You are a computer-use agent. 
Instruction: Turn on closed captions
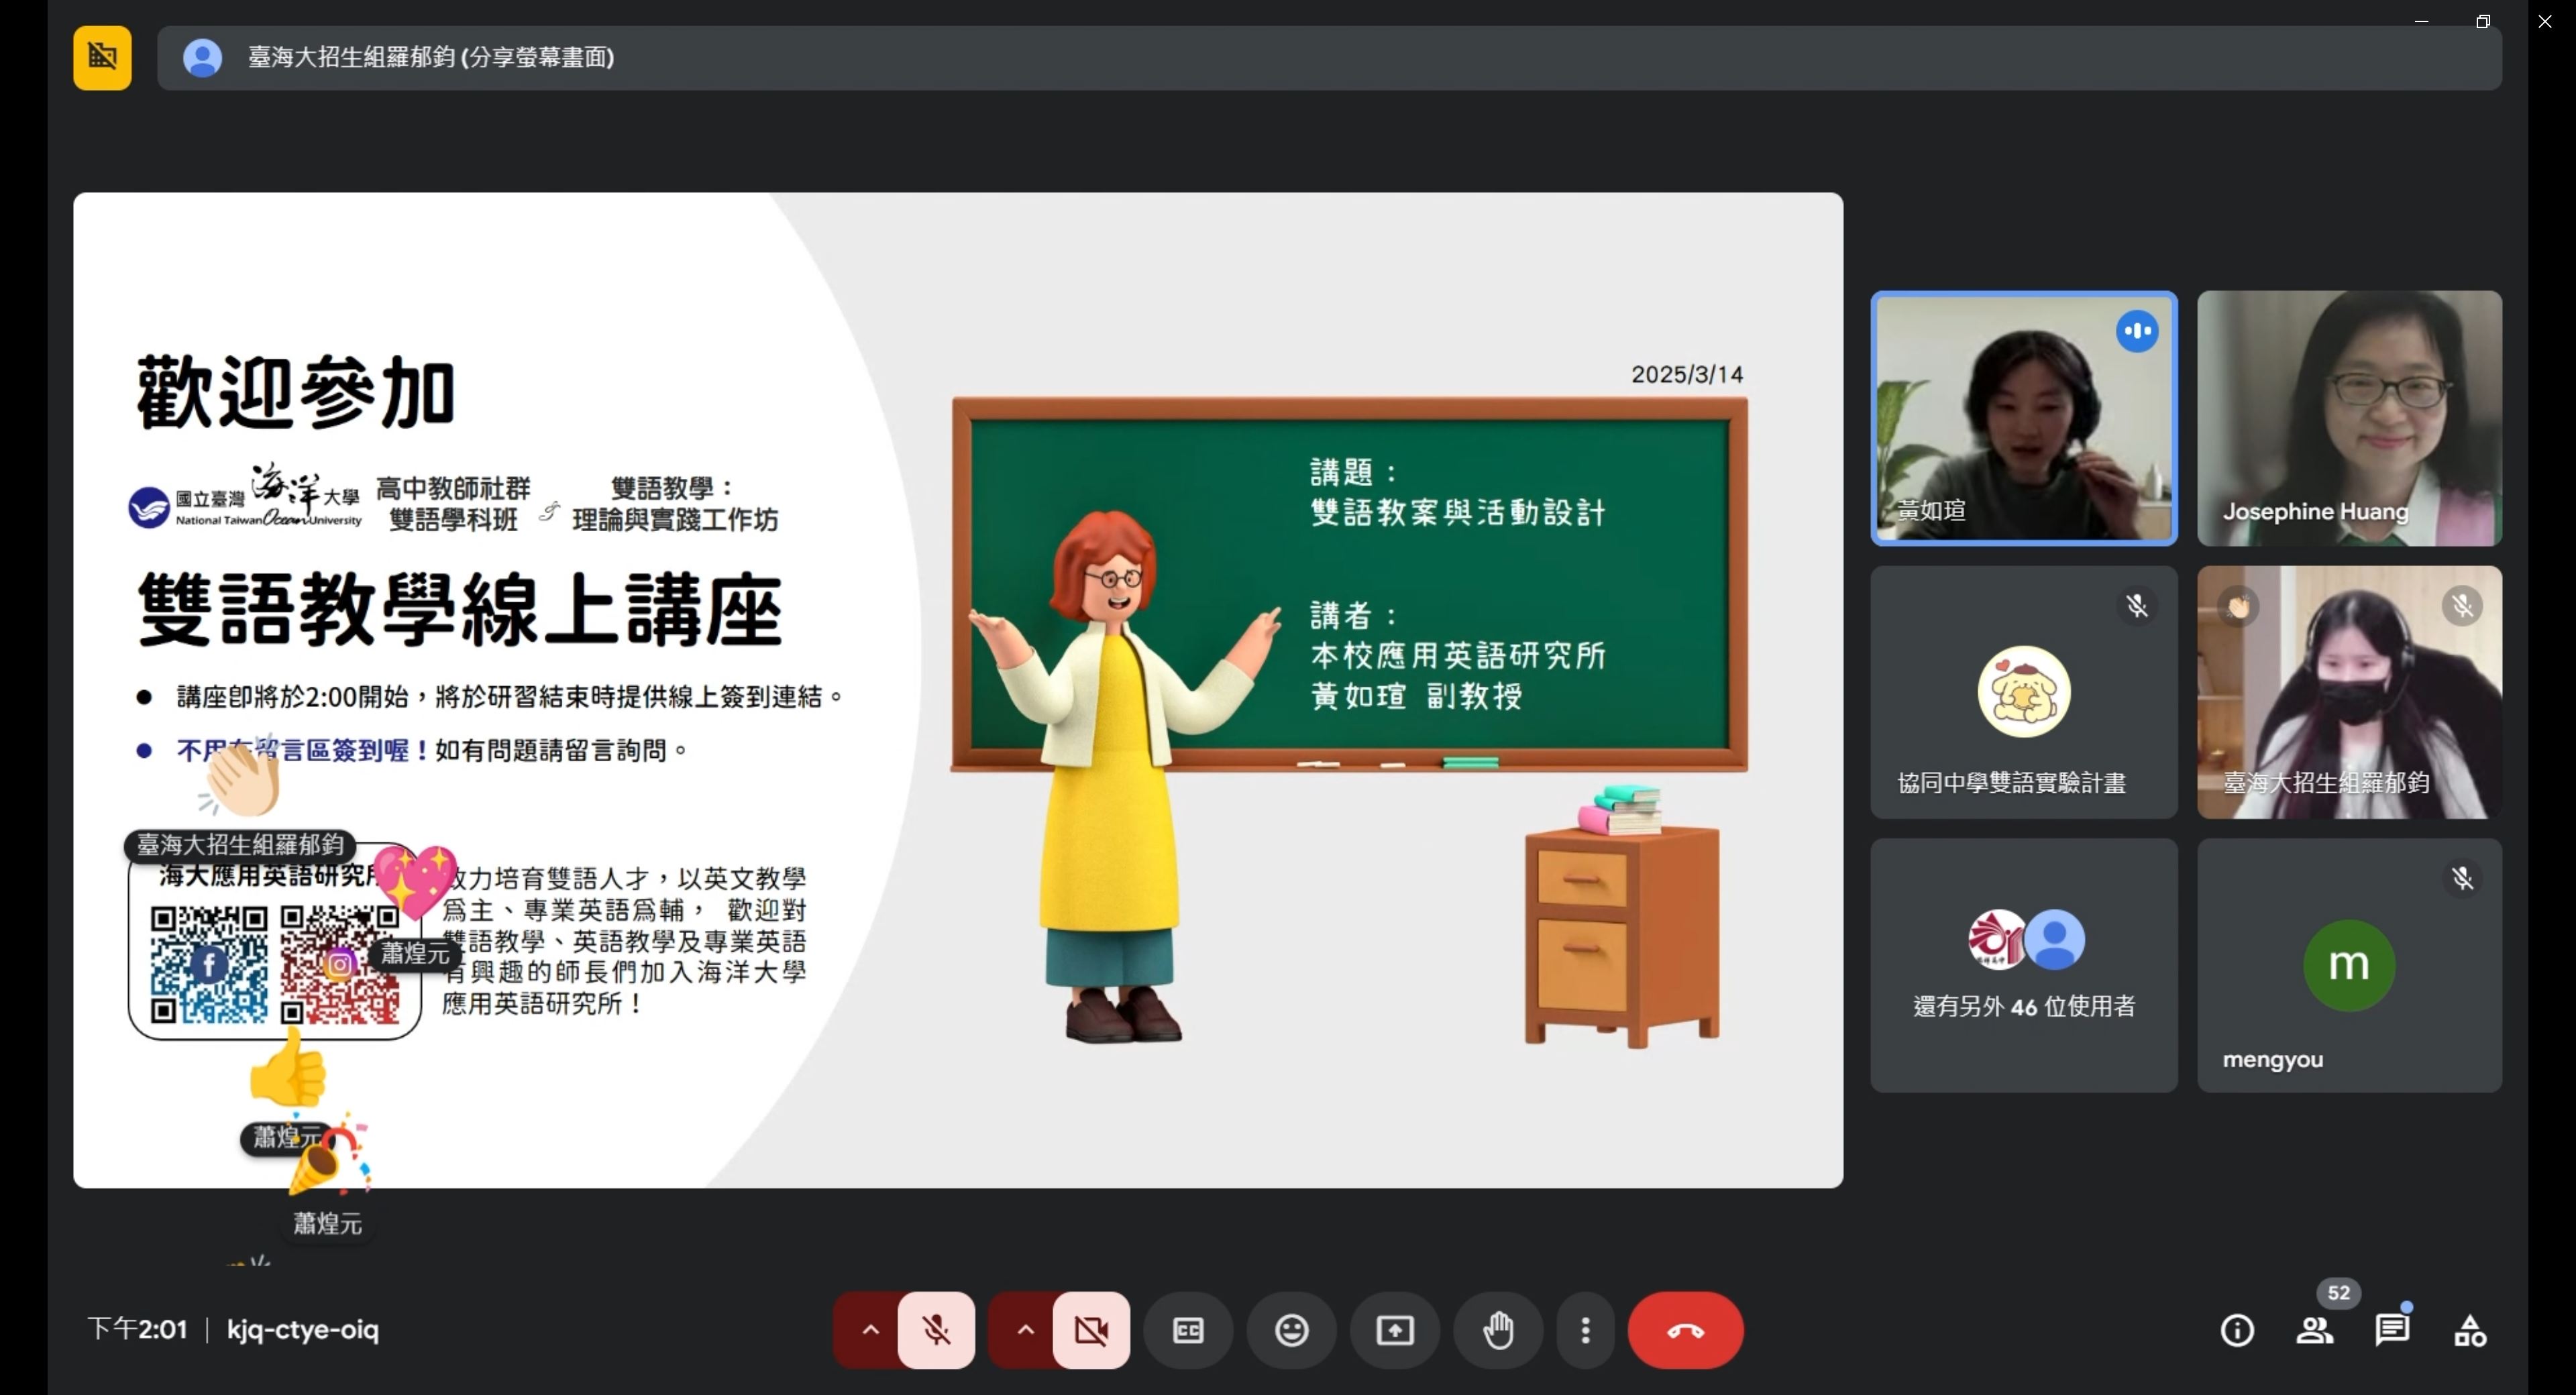click(x=1188, y=1330)
